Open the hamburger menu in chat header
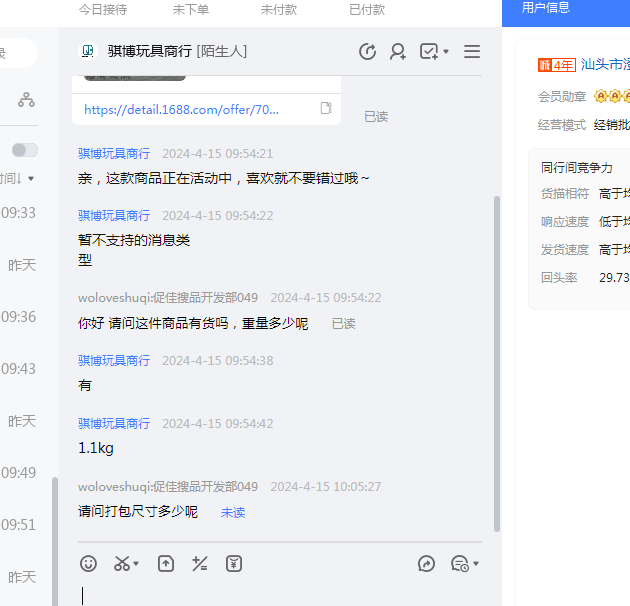 coord(472,52)
